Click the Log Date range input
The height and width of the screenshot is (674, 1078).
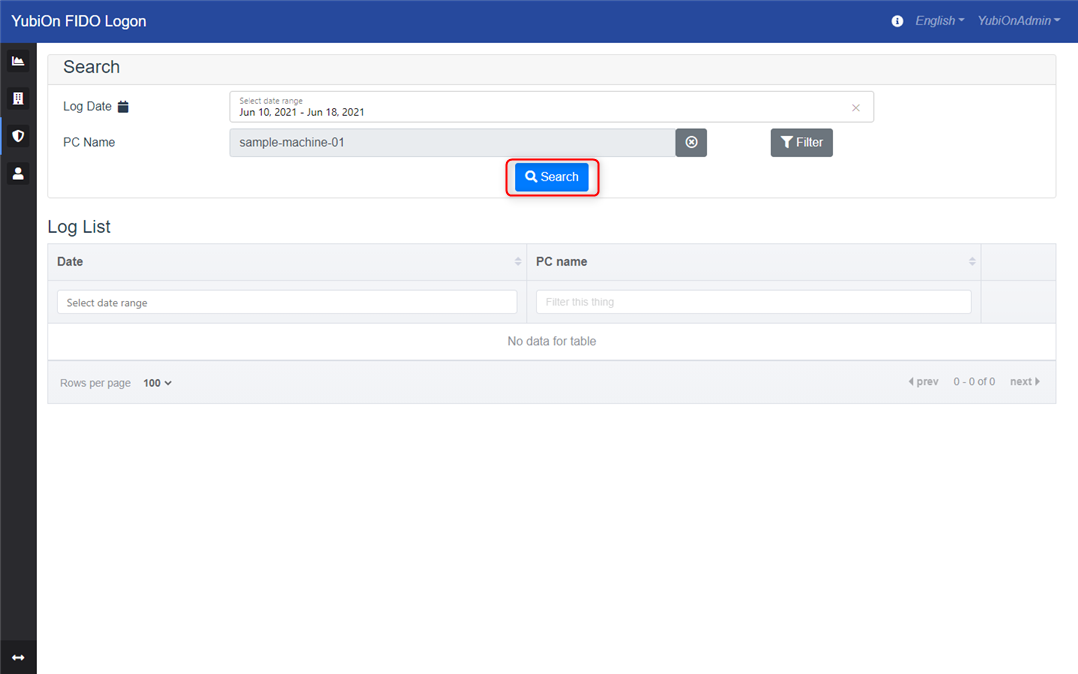[551, 107]
